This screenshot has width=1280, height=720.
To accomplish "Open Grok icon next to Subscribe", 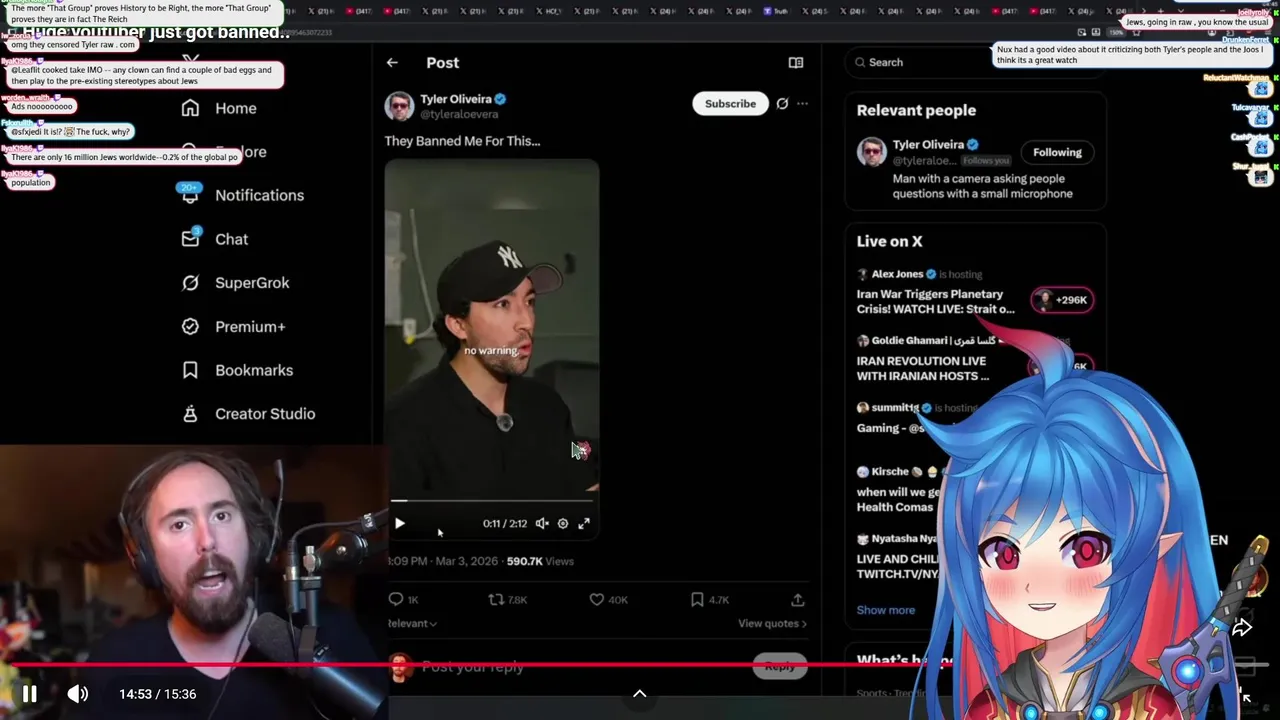I will tap(782, 104).
